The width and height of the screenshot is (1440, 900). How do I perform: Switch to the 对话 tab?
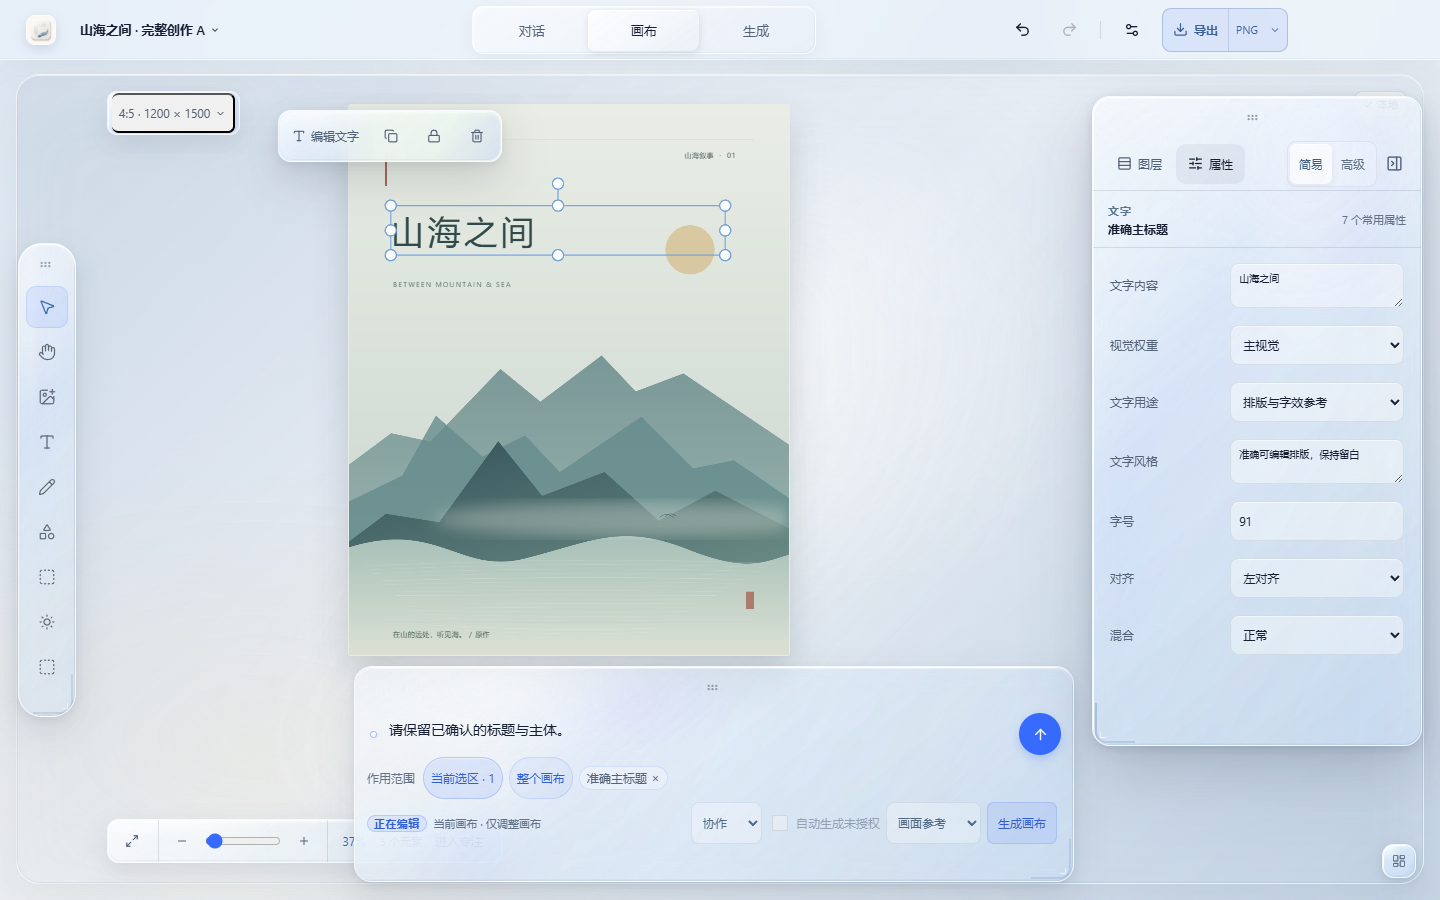532,30
